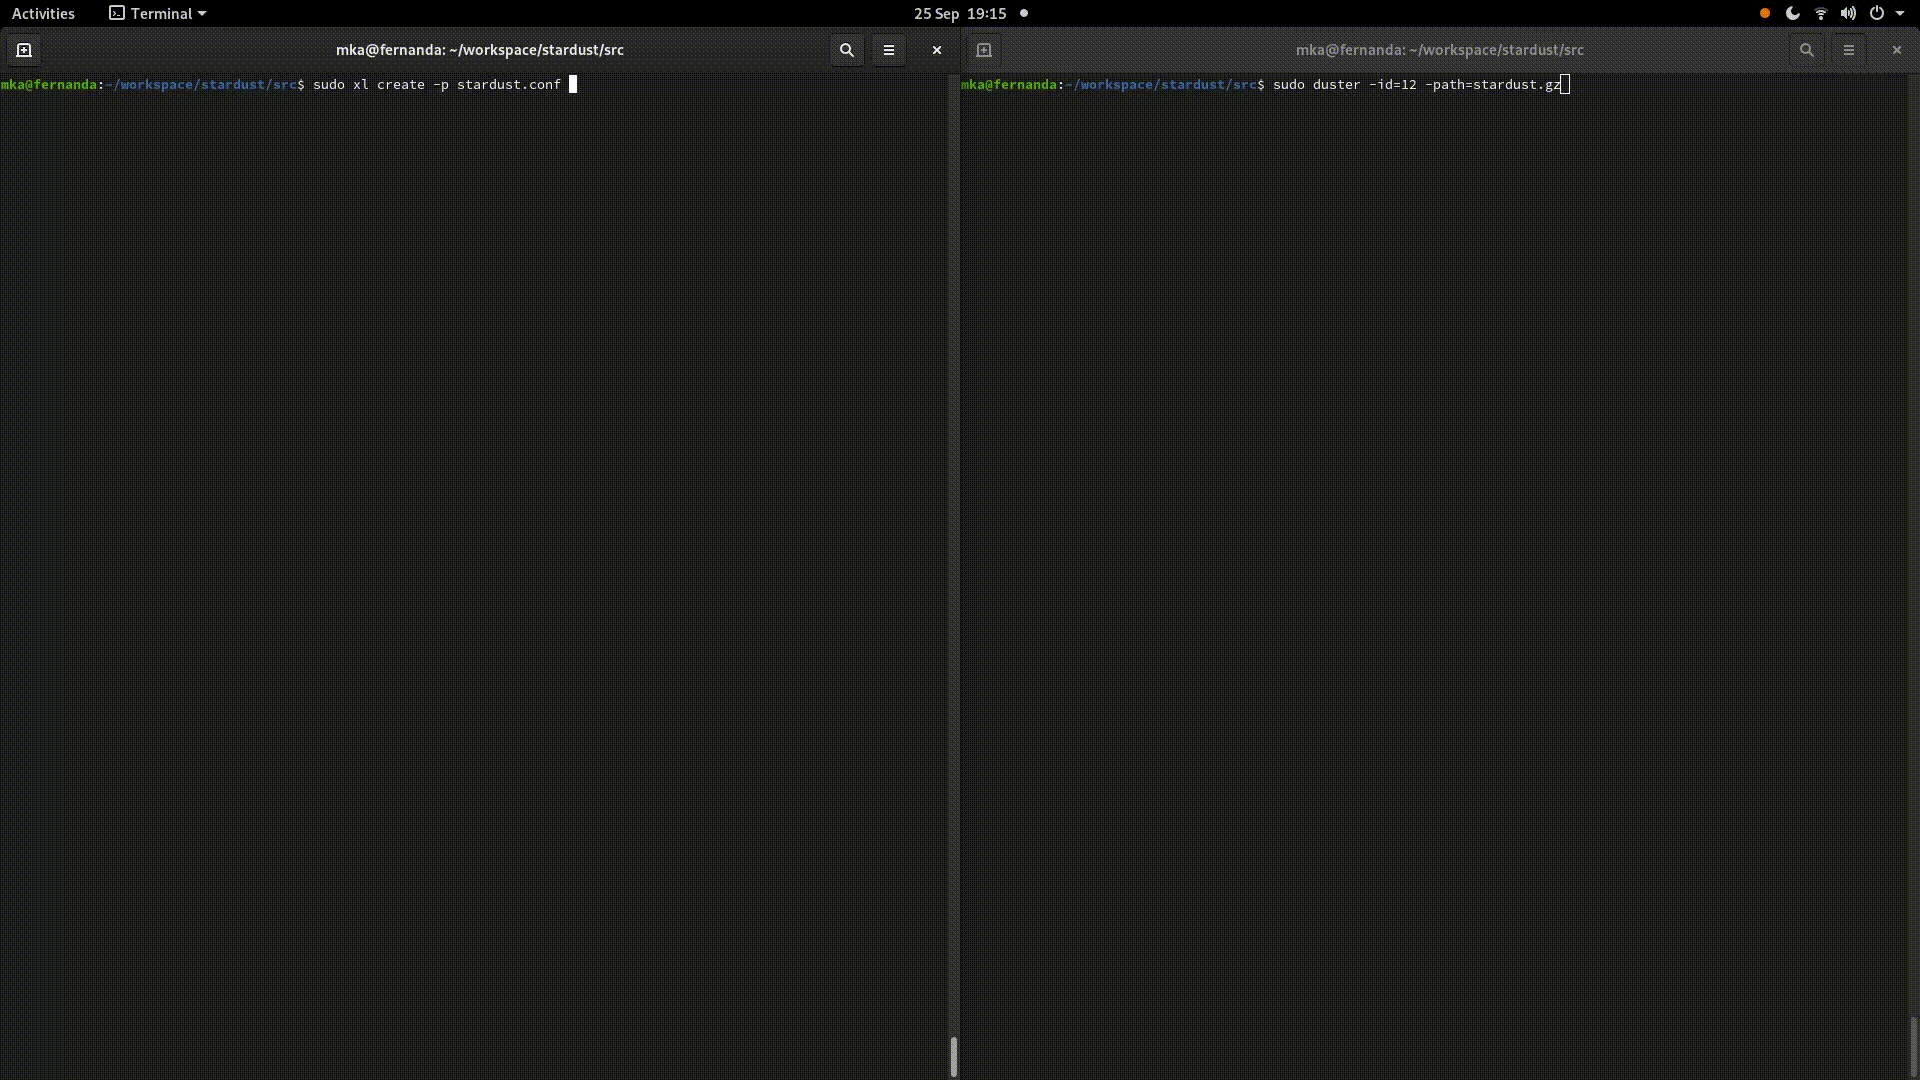Image resolution: width=1920 pixels, height=1080 pixels.
Task: Open hamburger menu in right terminal
Action: click(x=1848, y=50)
